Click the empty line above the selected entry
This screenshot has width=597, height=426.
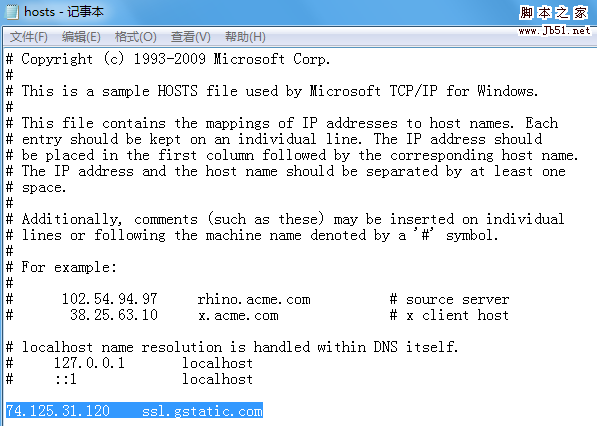[298, 395]
